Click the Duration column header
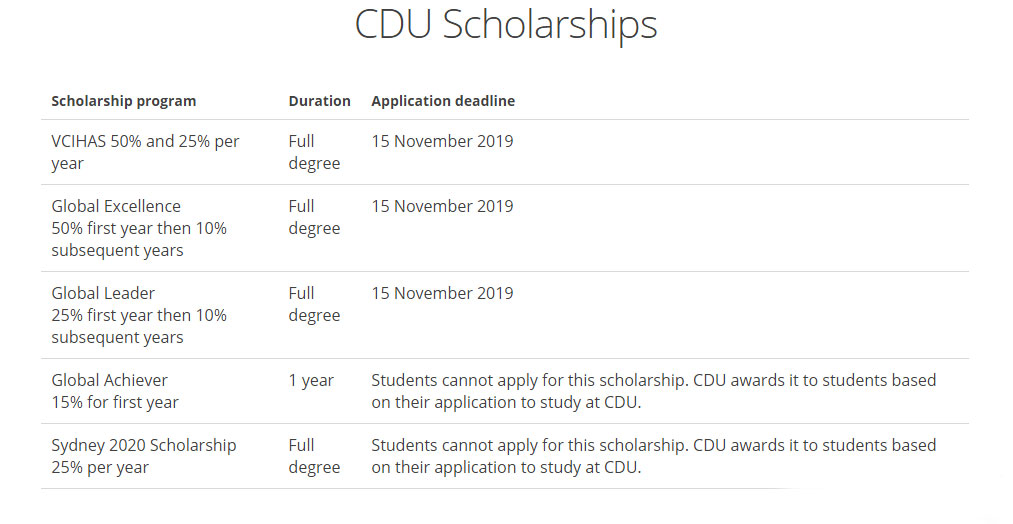Viewport: 1013px width, 524px height. (x=319, y=101)
